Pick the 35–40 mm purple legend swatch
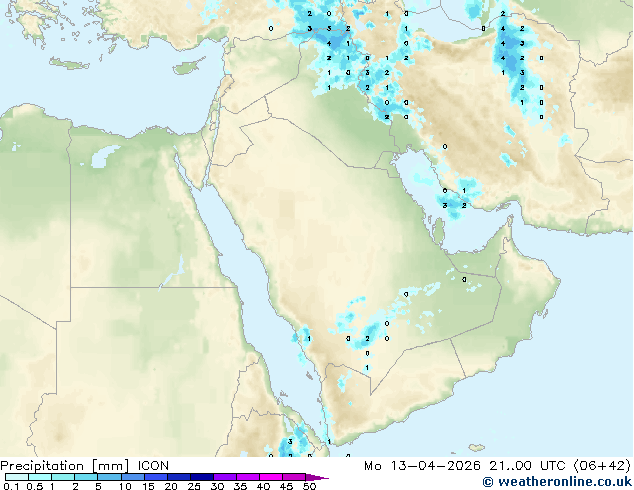Viewport: 634px width, 490px height. coord(247,477)
